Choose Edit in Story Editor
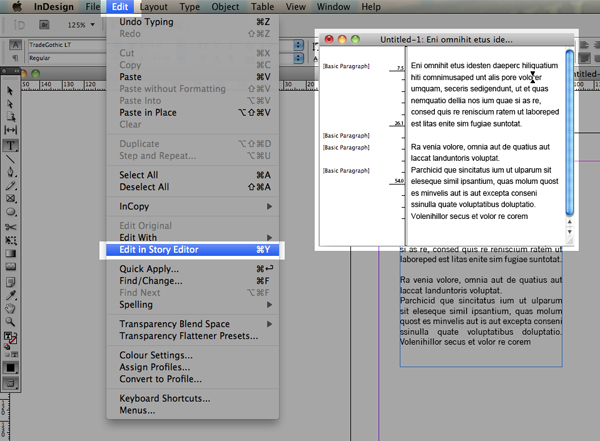The width and height of the screenshot is (600, 441). click(192, 250)
